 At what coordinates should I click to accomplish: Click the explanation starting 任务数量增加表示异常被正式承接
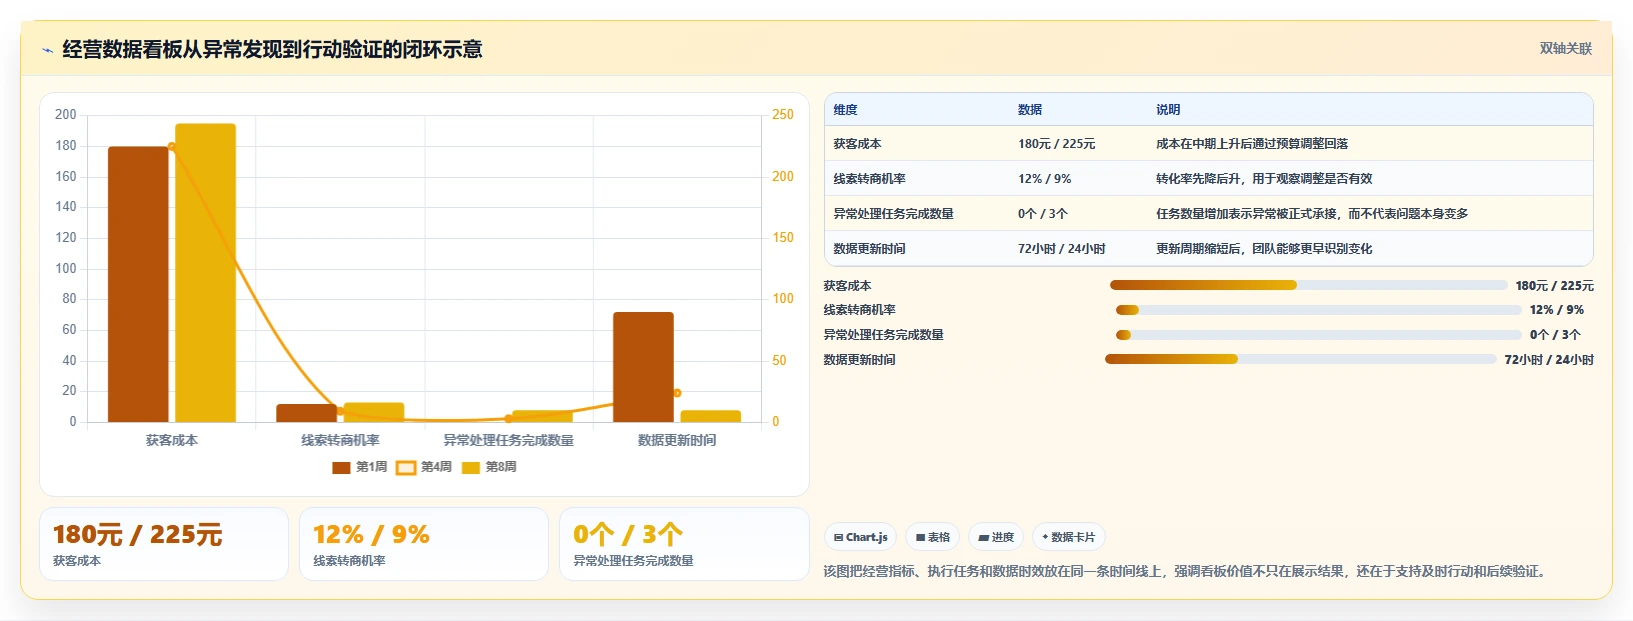(x=1312, y=214)
